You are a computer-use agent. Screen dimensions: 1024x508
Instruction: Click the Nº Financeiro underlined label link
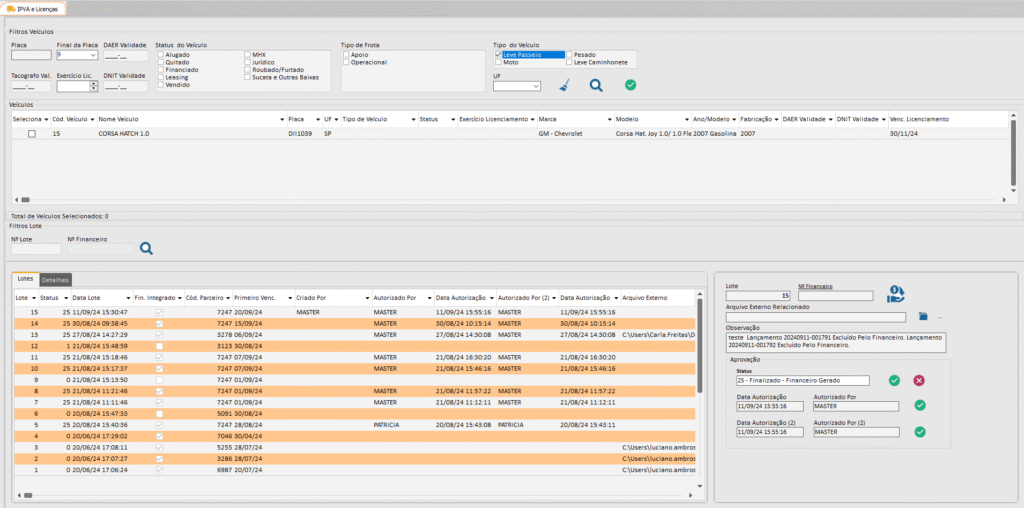(813, 286)
